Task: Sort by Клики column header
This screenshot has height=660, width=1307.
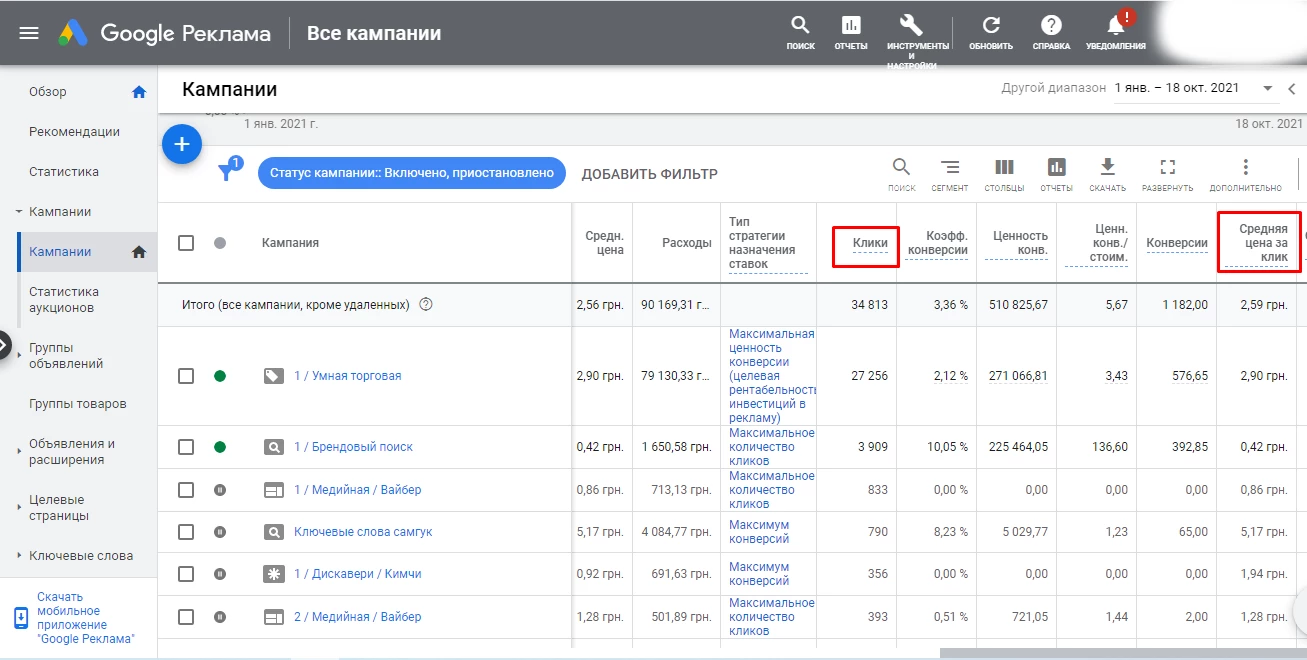Action: click(x=870, y=243)
